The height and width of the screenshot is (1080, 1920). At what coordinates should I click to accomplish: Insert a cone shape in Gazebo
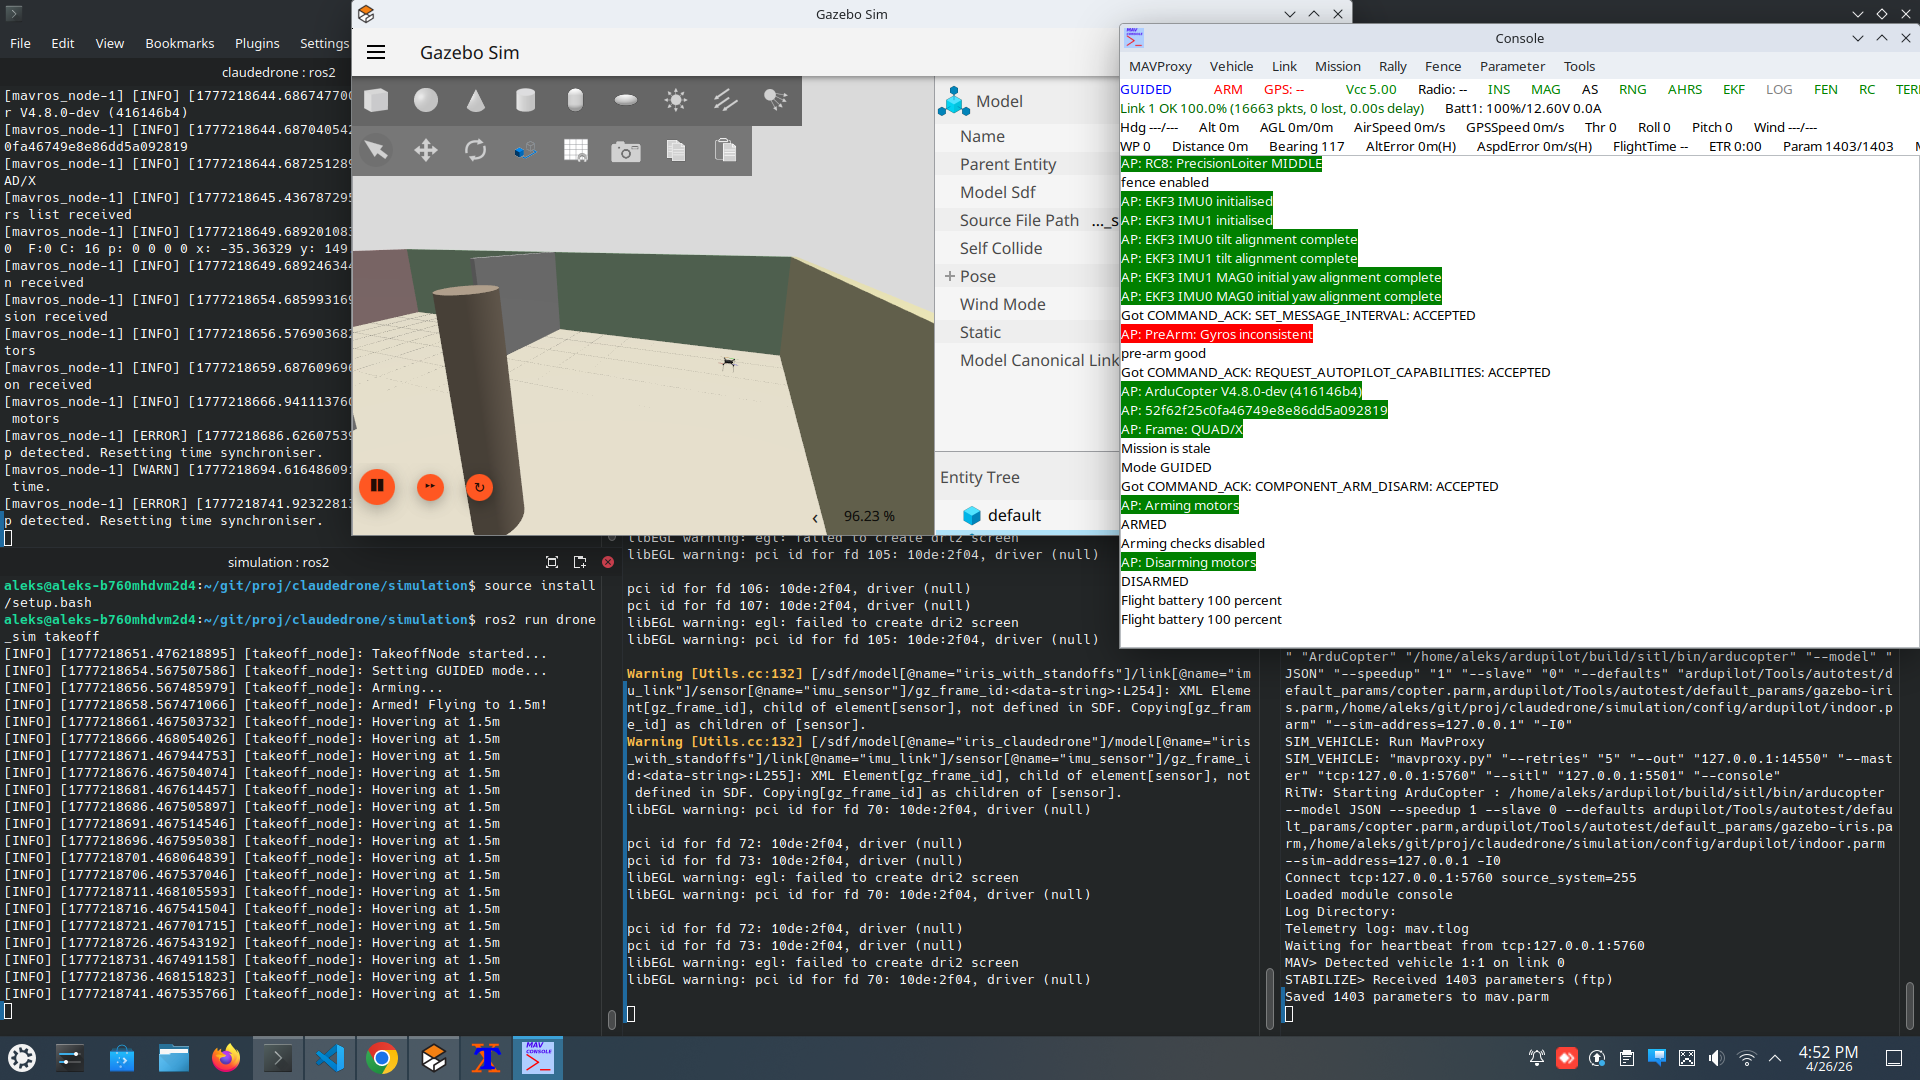click(476, 100)
